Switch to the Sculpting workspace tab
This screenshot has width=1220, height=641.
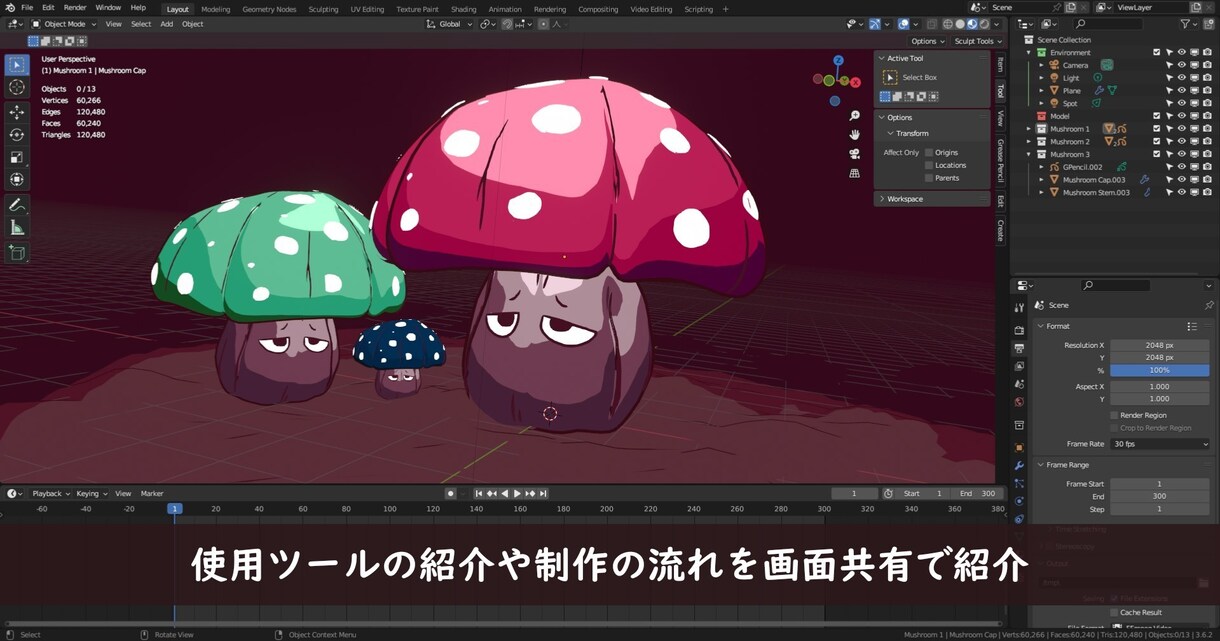323,9
